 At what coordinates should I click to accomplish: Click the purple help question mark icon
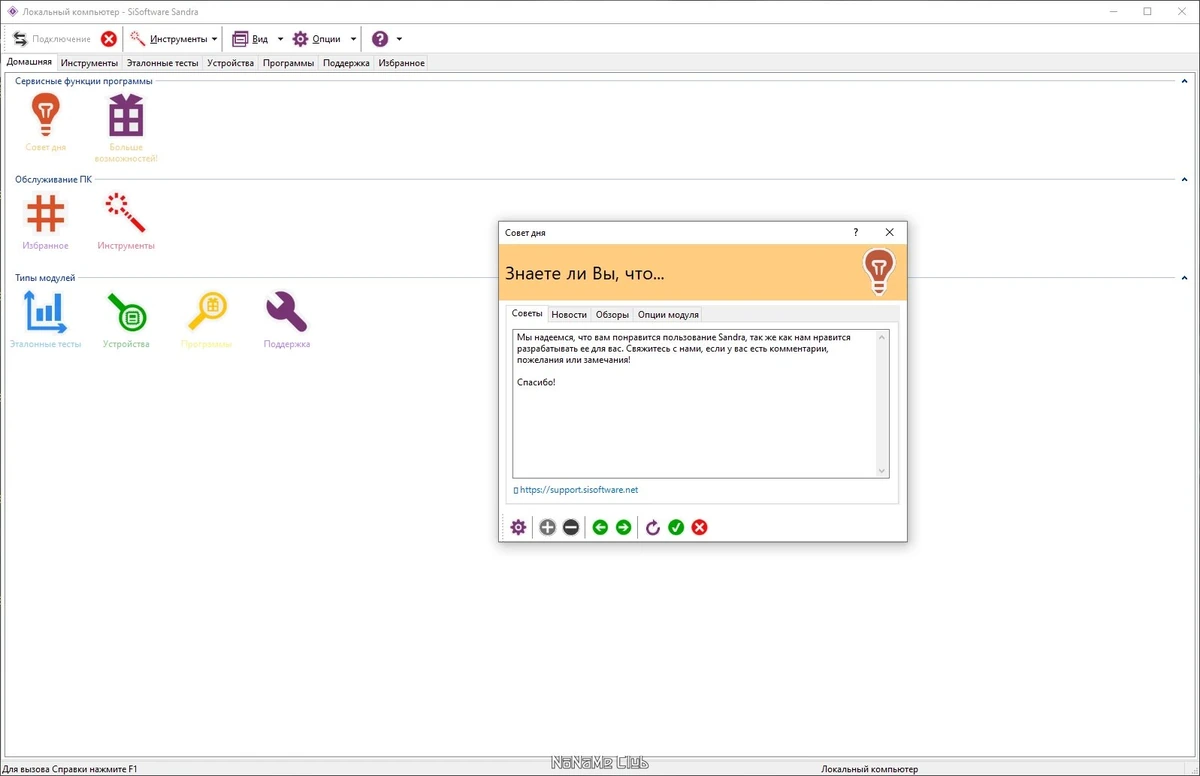pyautogui.click(x=380, y=39)
